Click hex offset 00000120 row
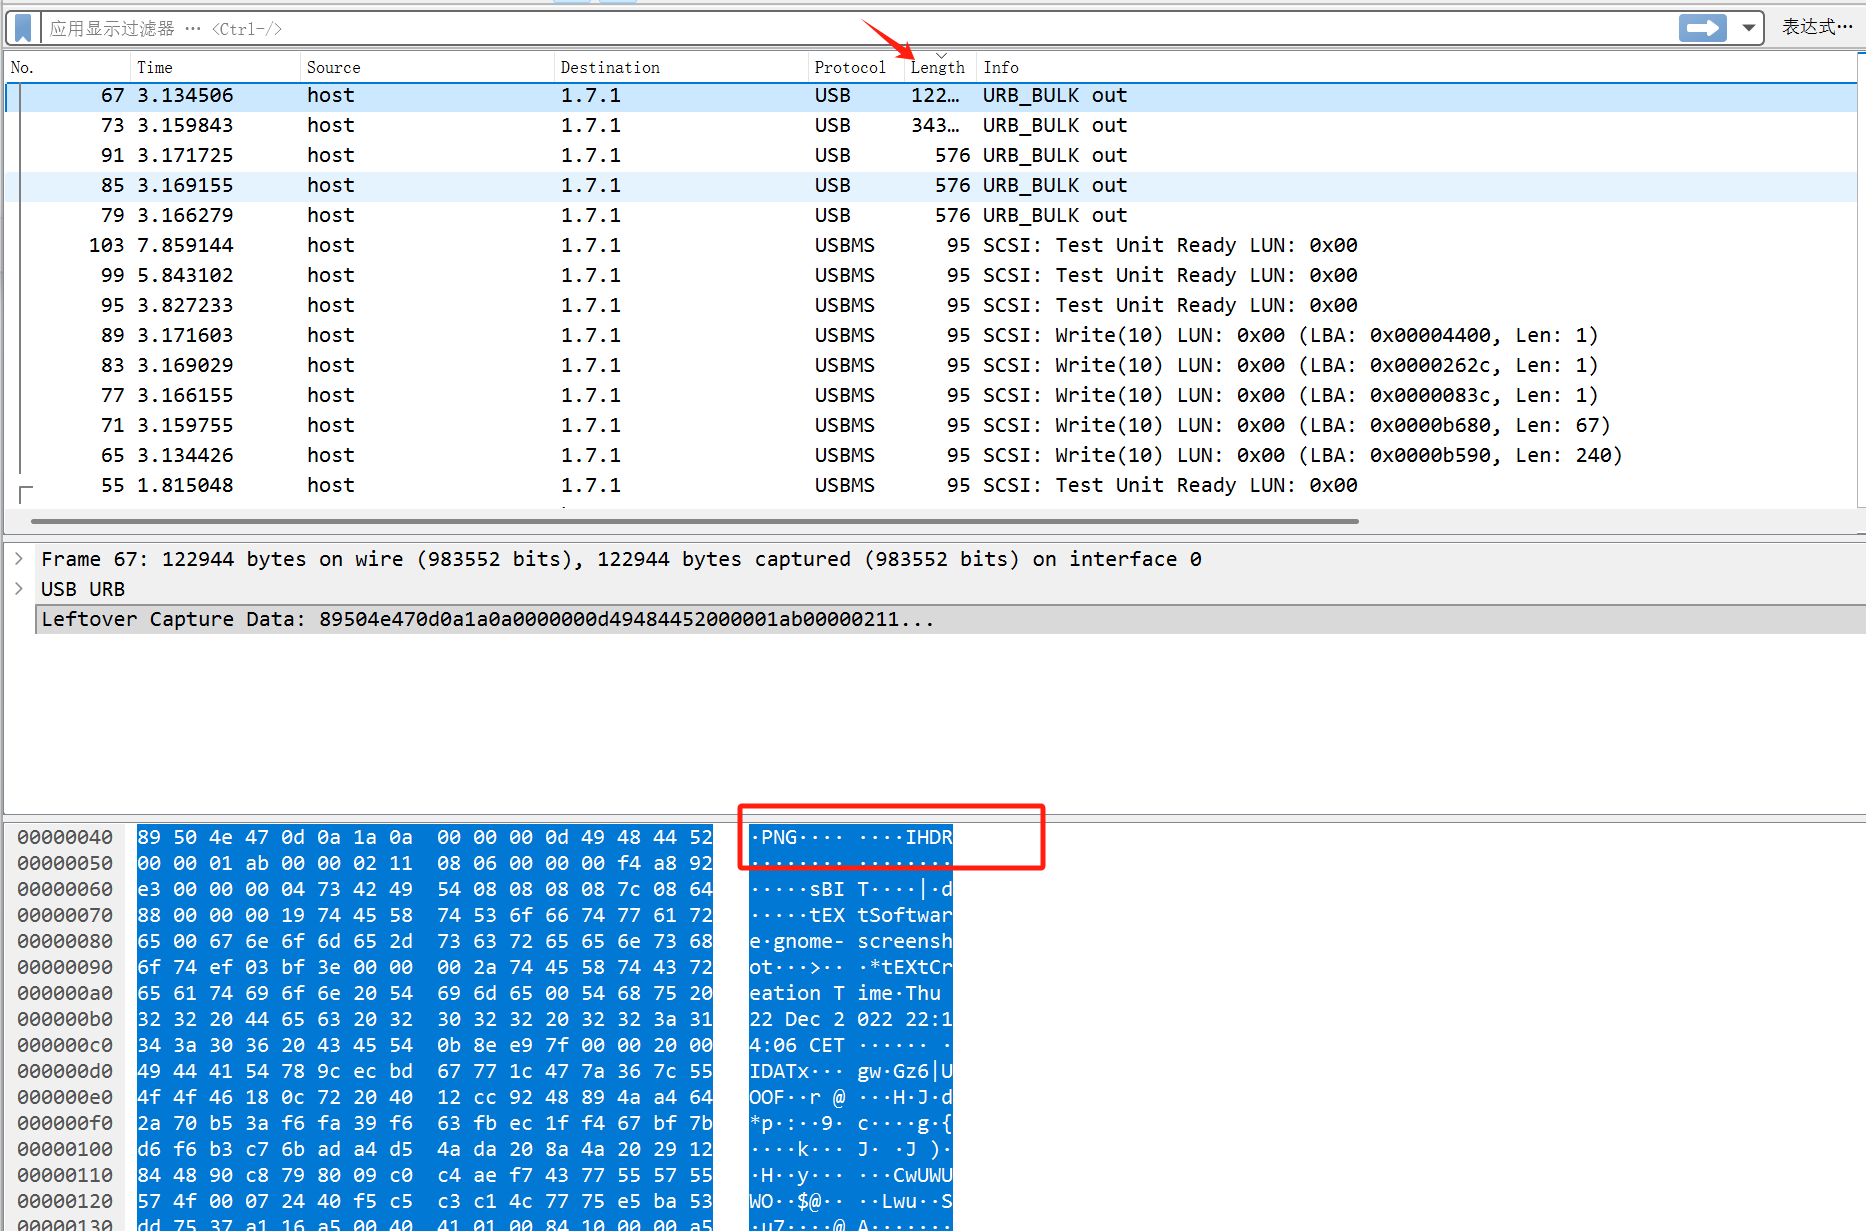 click(x=65, y=1201)
